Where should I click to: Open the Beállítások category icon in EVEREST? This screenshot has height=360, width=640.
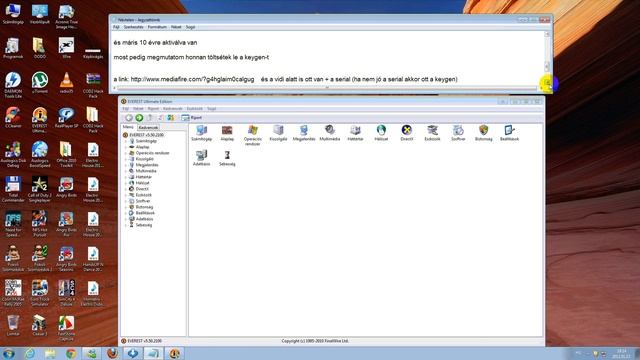pyautogui.click(x=509, y=133)
